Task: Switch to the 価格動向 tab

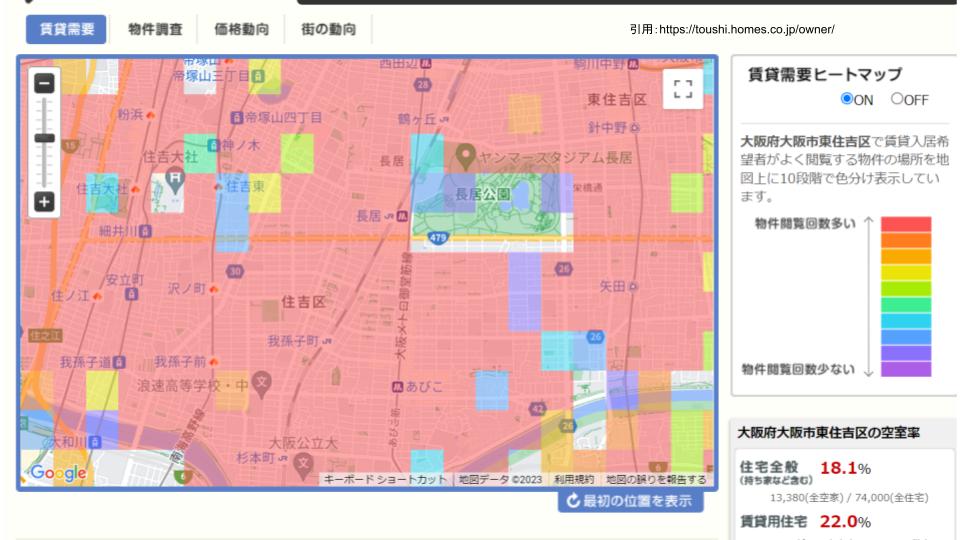Action: (x=241, y=29)
